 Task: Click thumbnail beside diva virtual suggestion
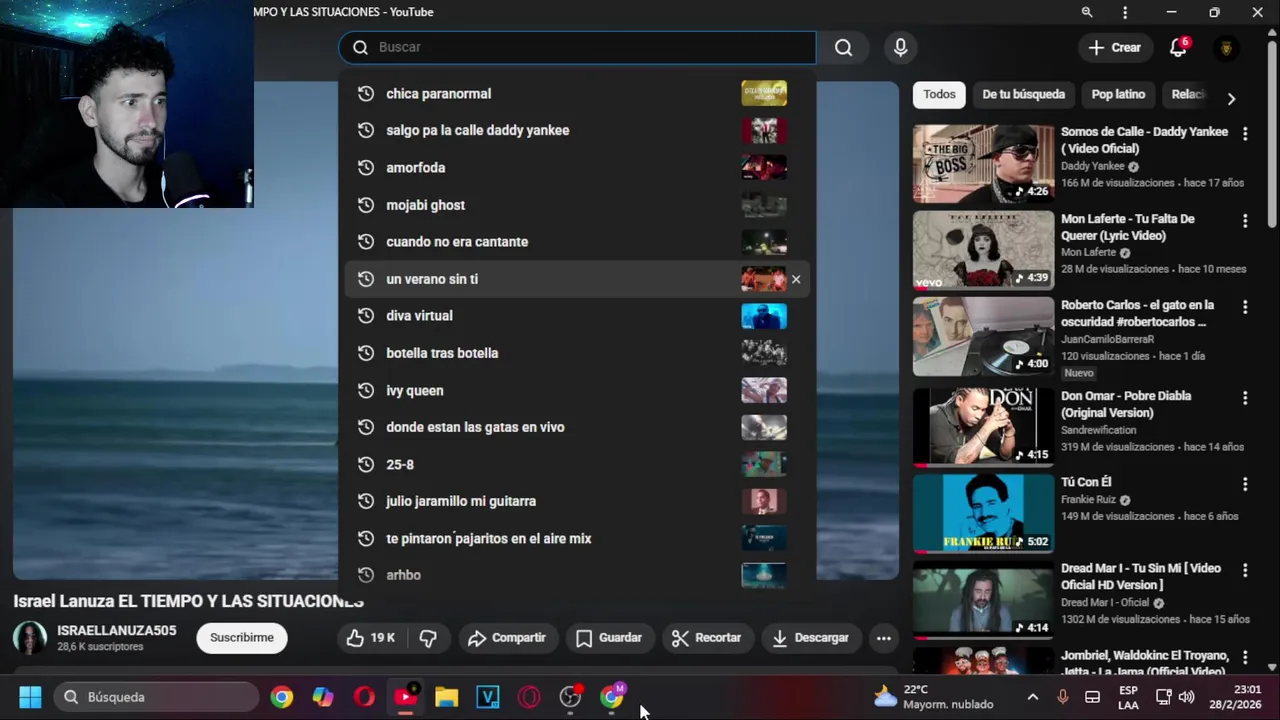[x=764, y=316]
